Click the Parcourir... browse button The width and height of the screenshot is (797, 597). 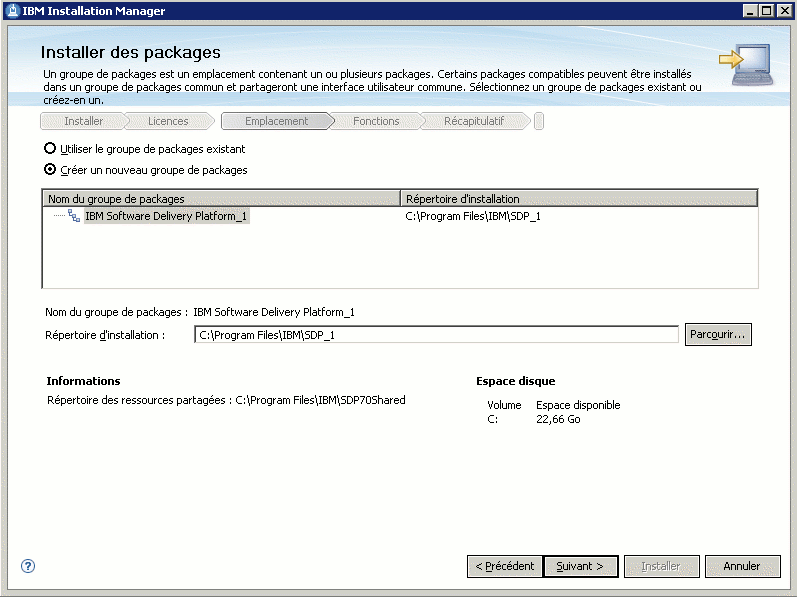(x=718, y=334)
